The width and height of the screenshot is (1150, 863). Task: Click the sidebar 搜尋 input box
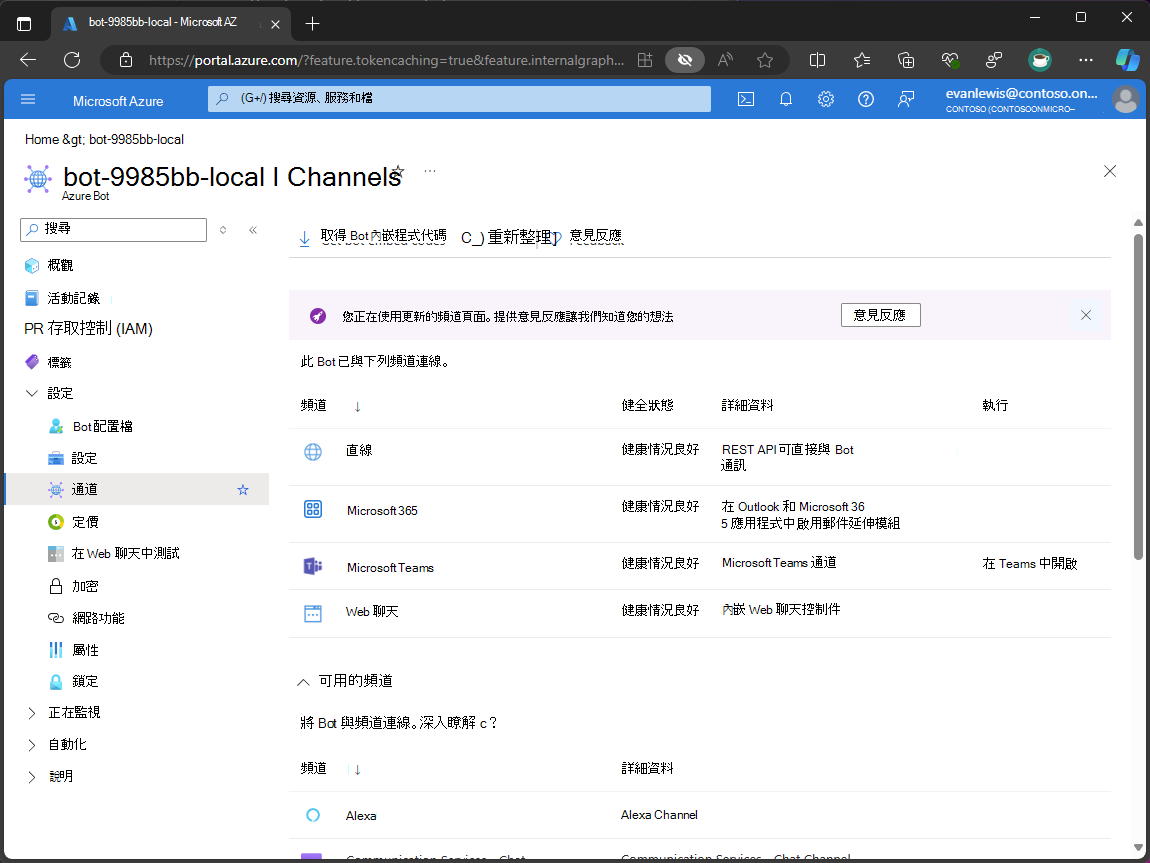114,229
